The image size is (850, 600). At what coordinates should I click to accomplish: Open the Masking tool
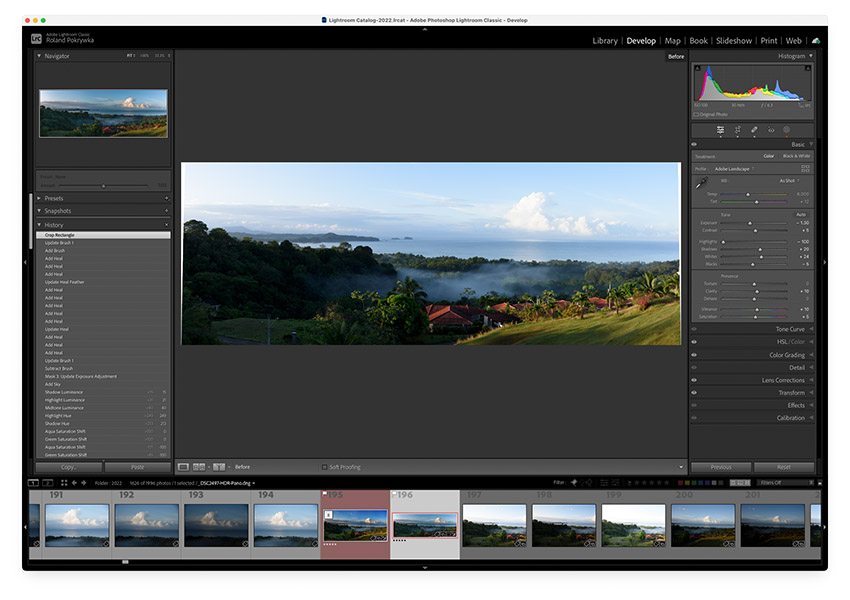[x=786, y=130]
